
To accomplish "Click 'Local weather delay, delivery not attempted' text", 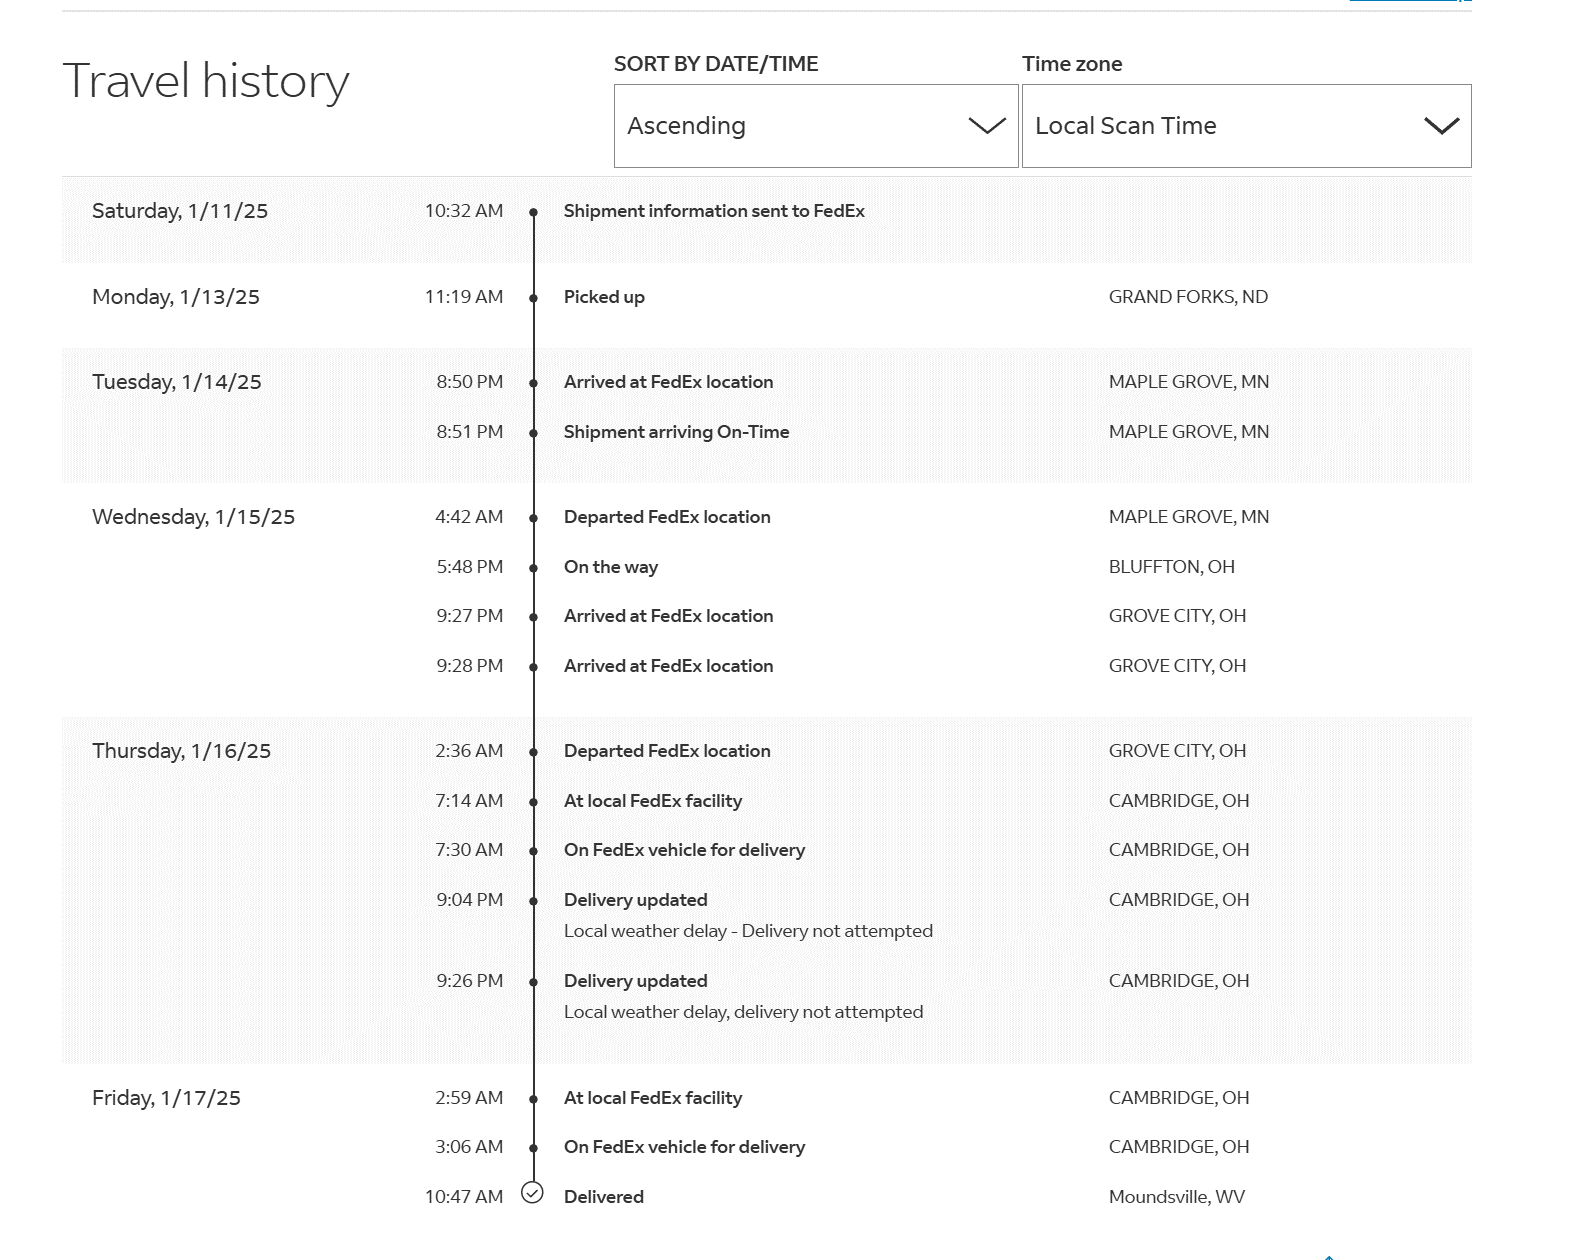I will [x=743, y=1012].
